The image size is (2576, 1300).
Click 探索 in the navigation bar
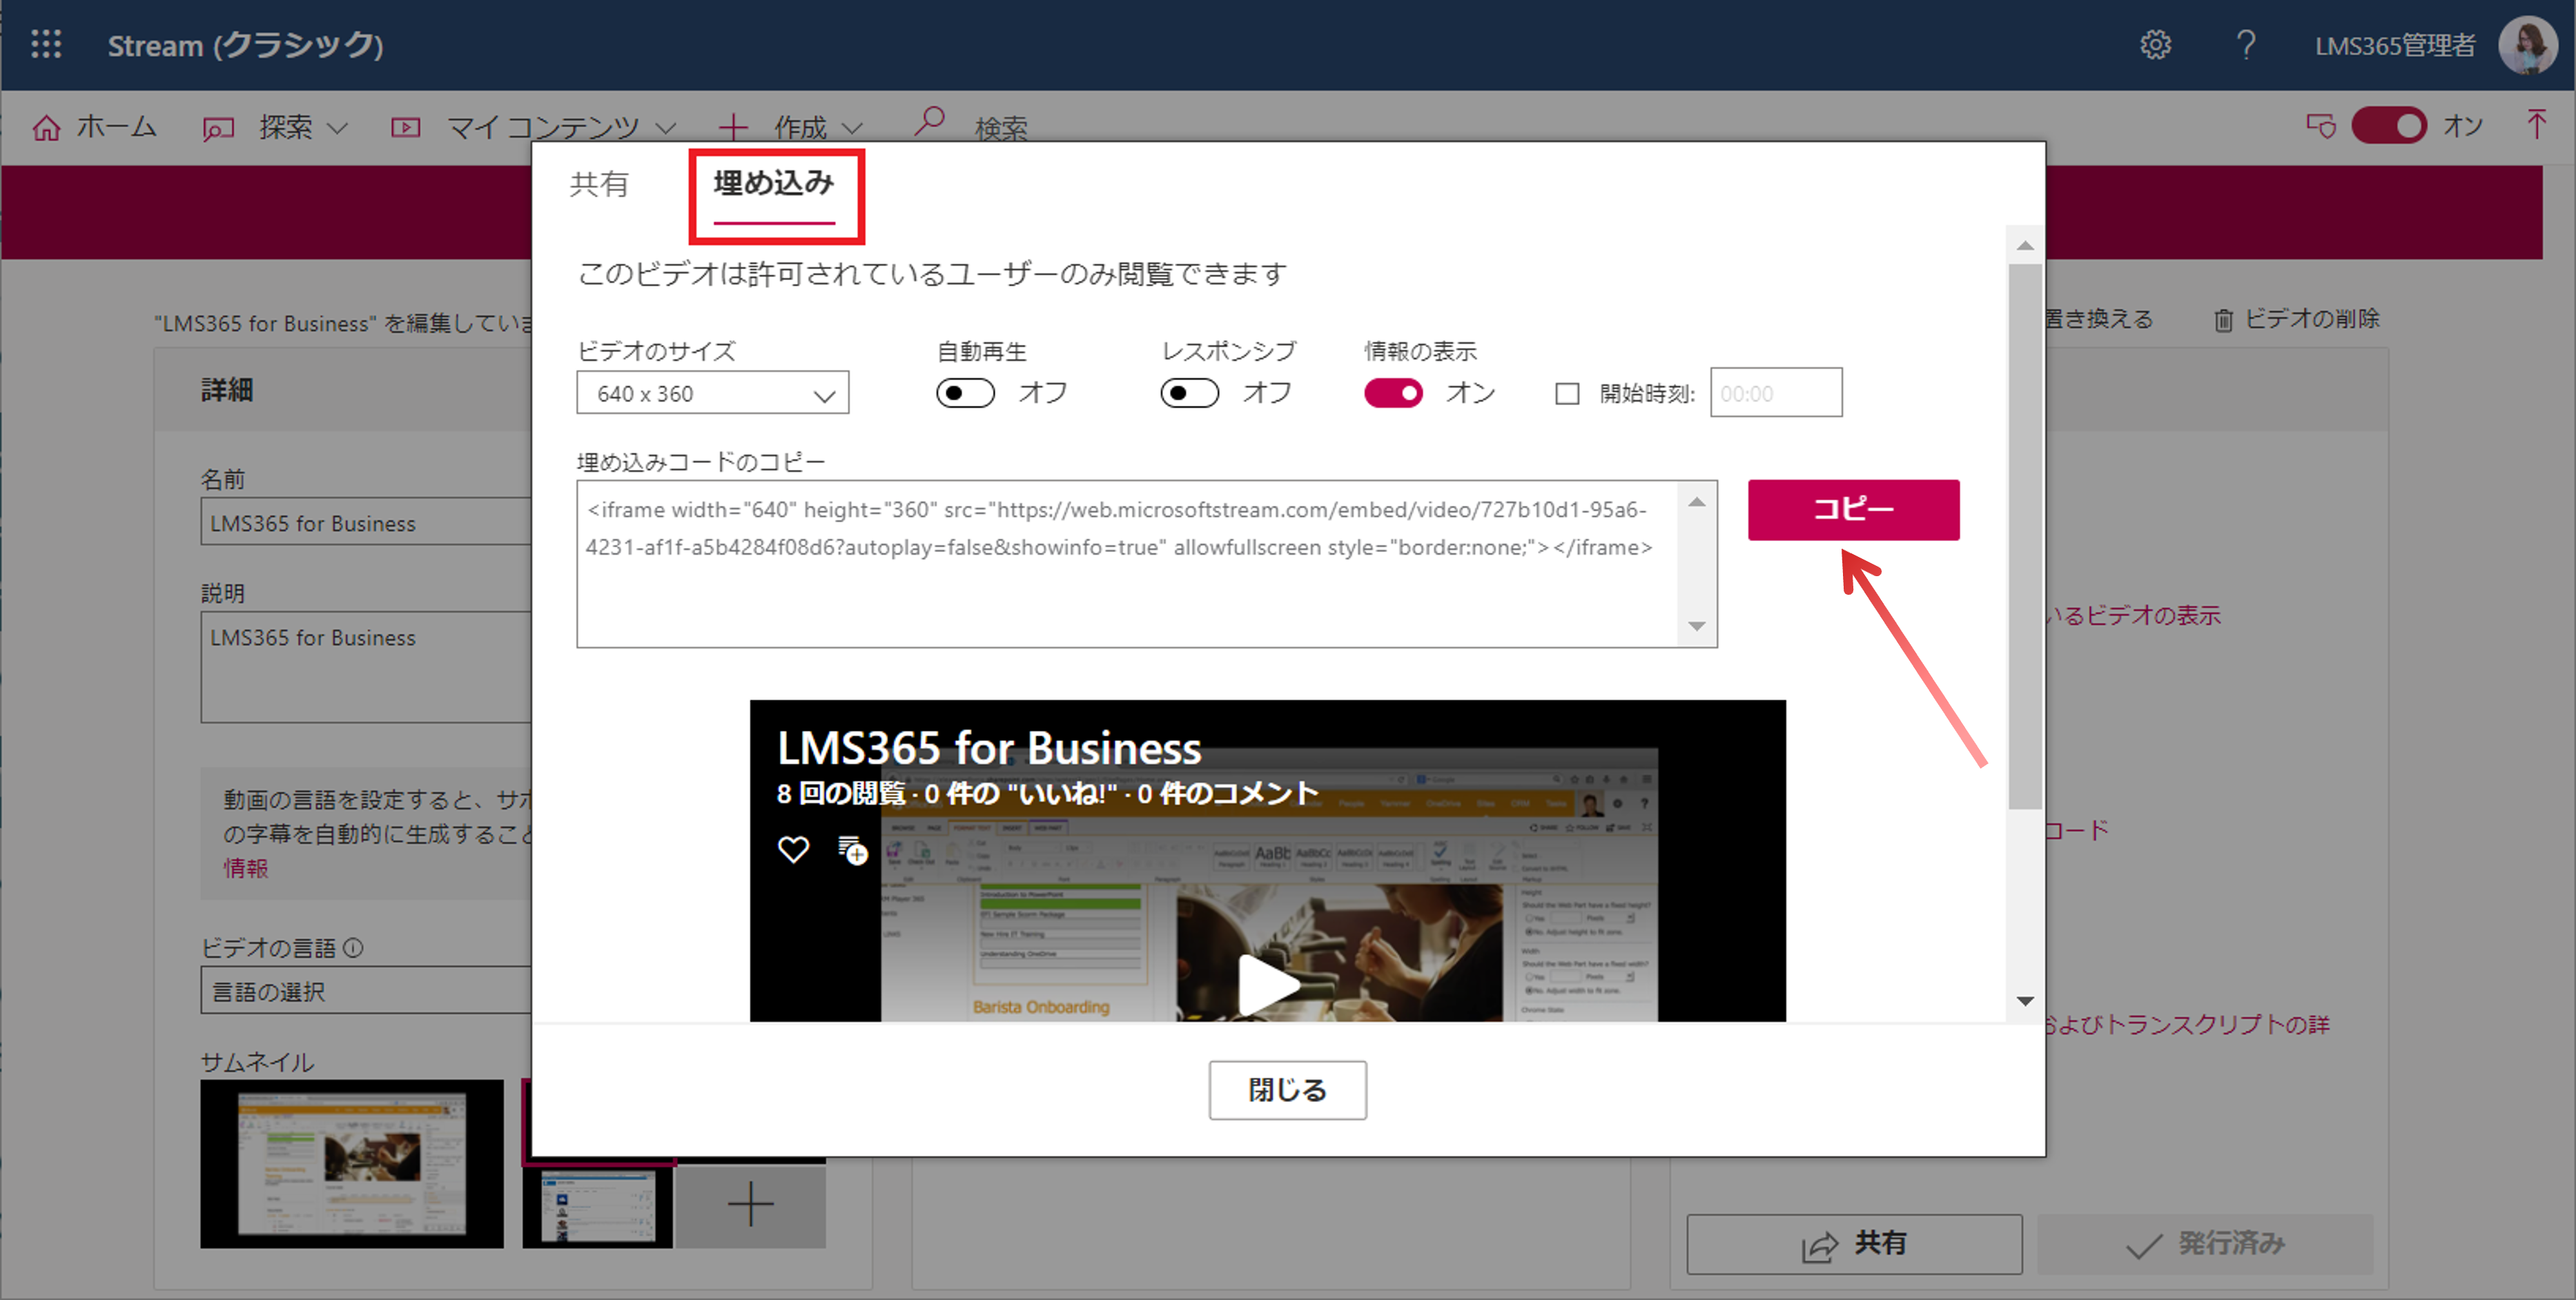[x=285, y=127]
